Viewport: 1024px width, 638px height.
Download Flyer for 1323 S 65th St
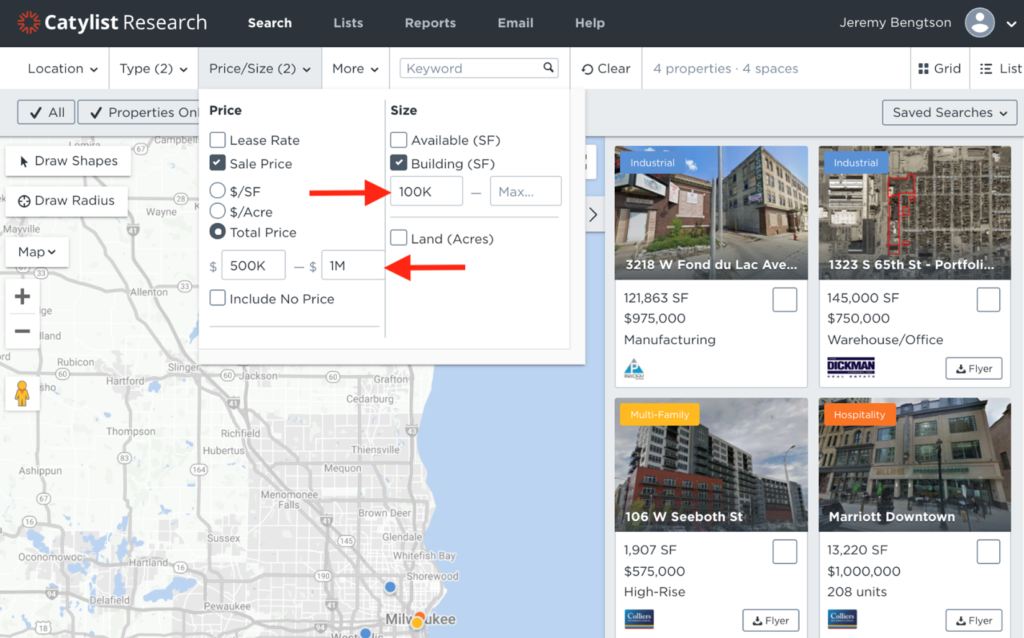click(974, 368)
